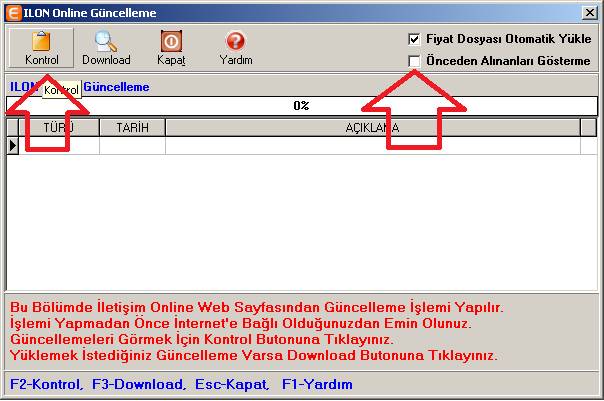
Task: Click the Kontrol toolbar button
Action: coord(41,48)
